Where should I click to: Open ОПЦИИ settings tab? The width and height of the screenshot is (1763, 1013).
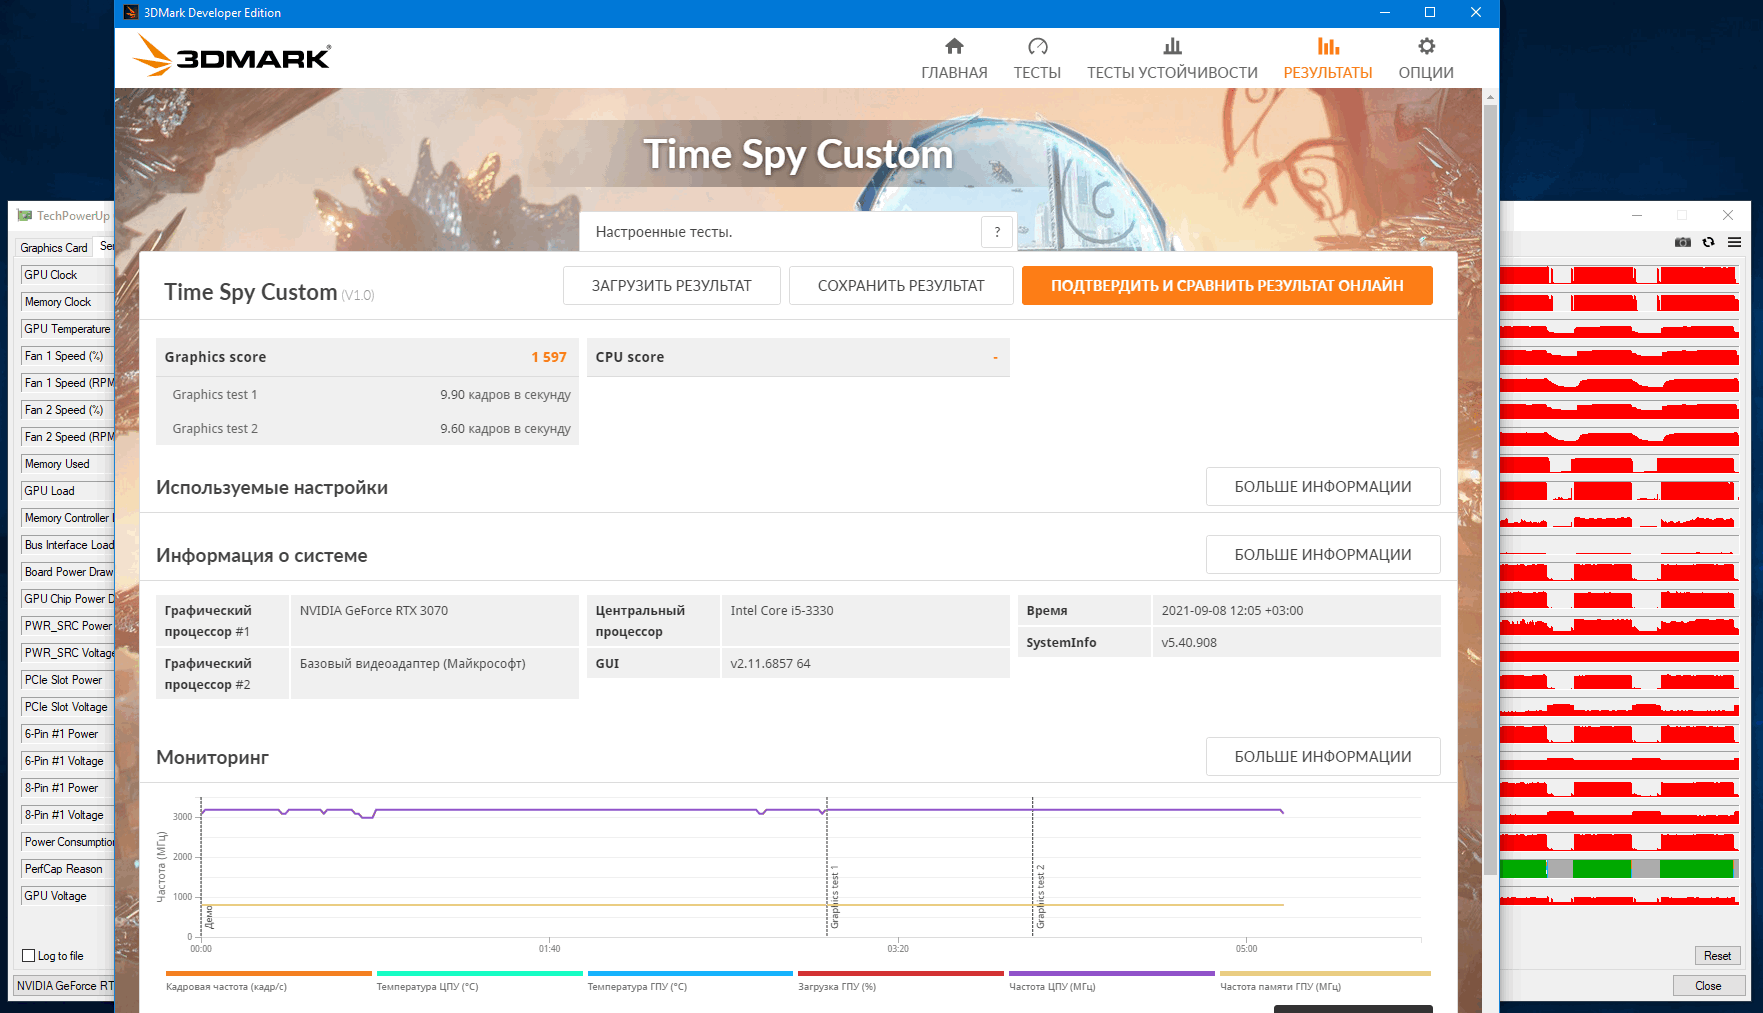tap(1426, 59)
